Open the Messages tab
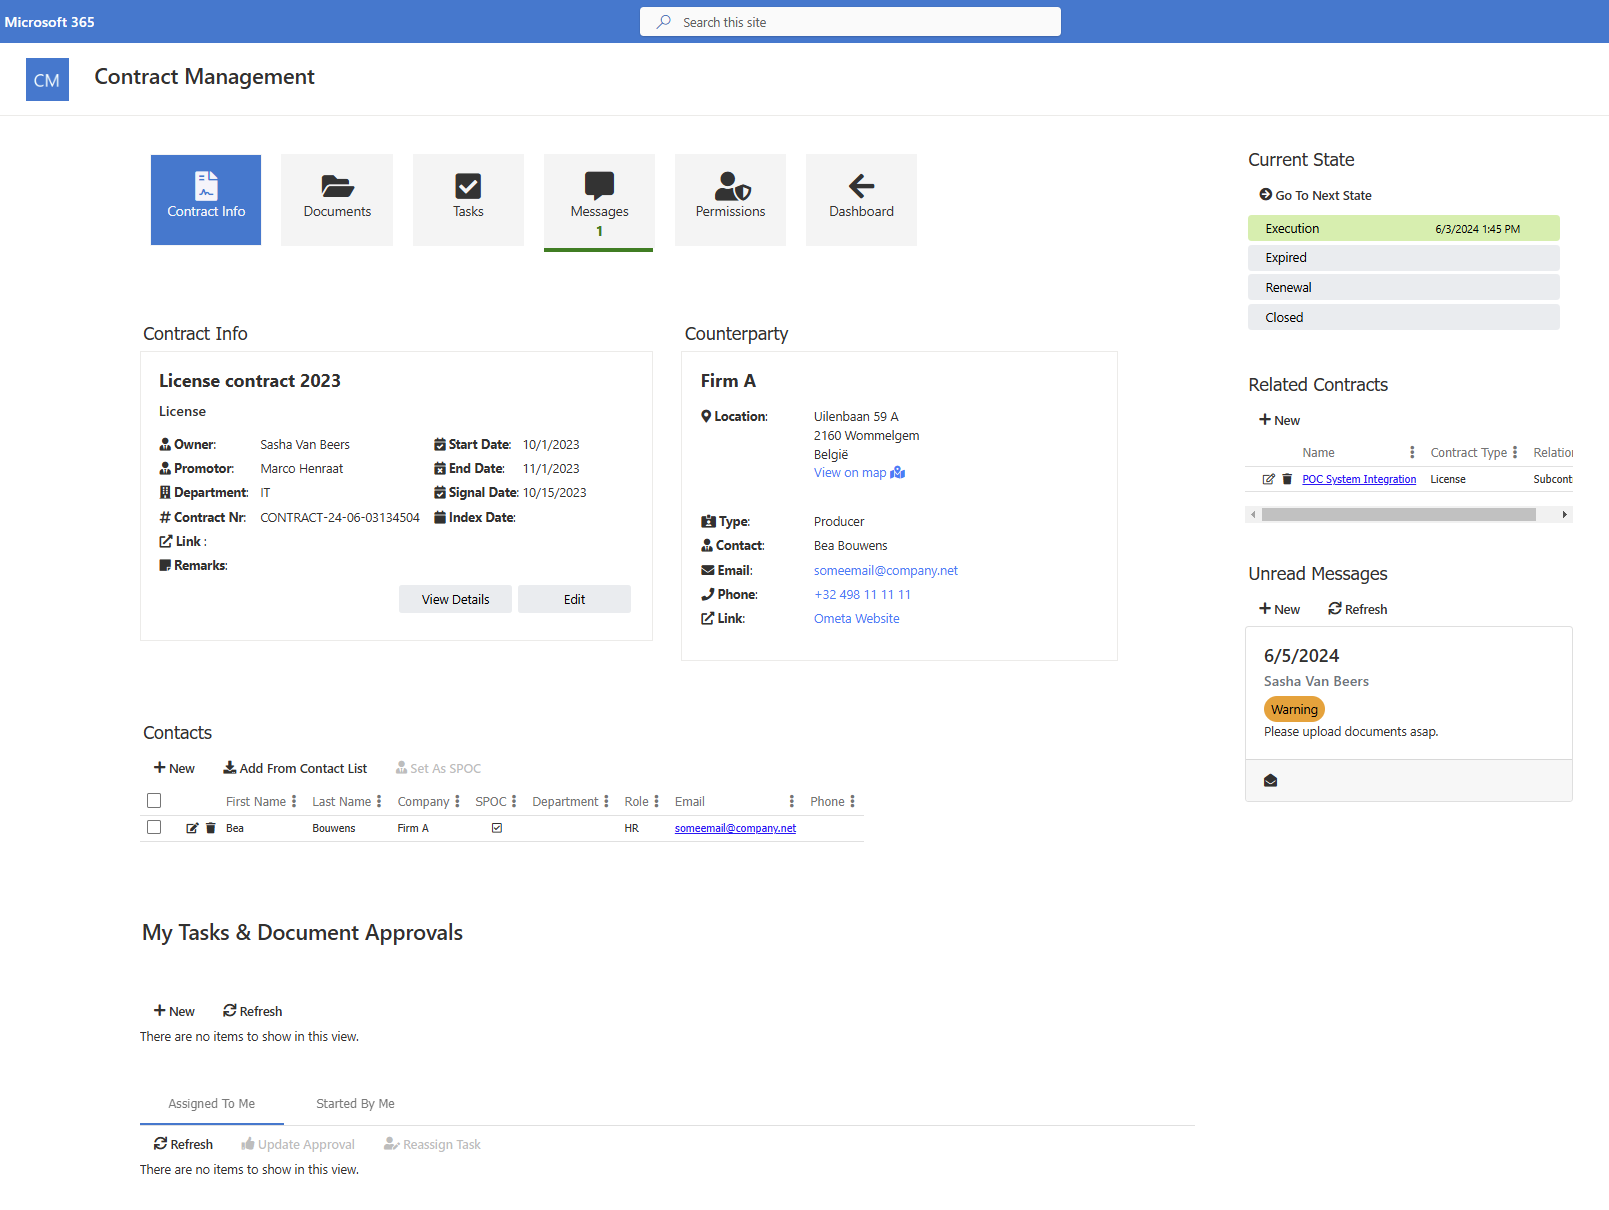 [599, 199]
